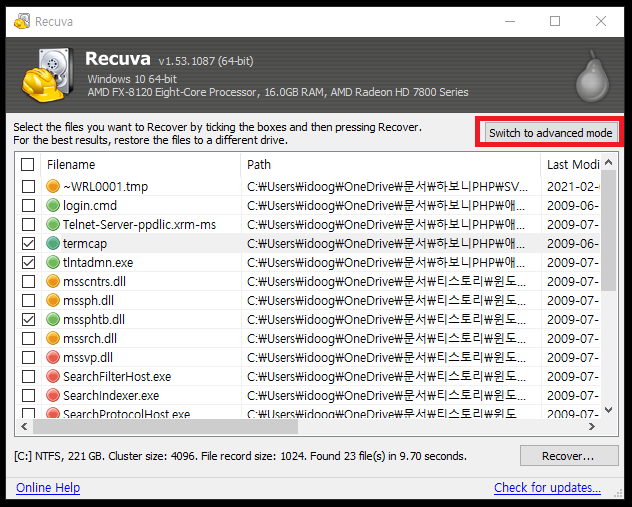The width and height of the screenshot is (632, 507).
Task: Click Switch to advanced mode button
Action: pyautogui.click(x=551, y=133)
